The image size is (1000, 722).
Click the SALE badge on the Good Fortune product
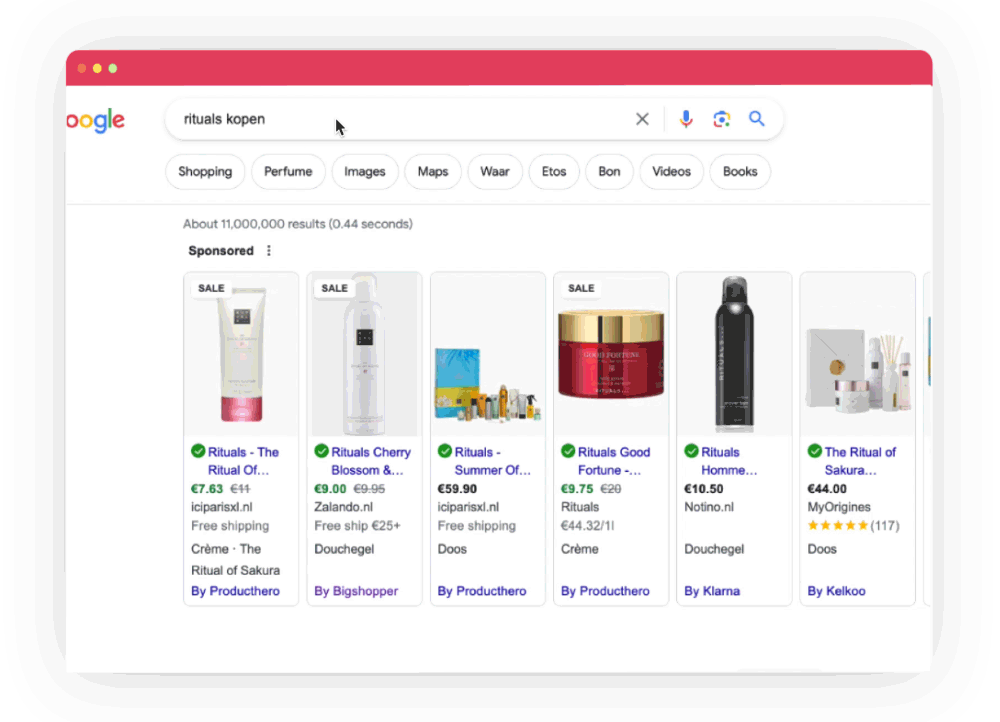coord(581,288)
